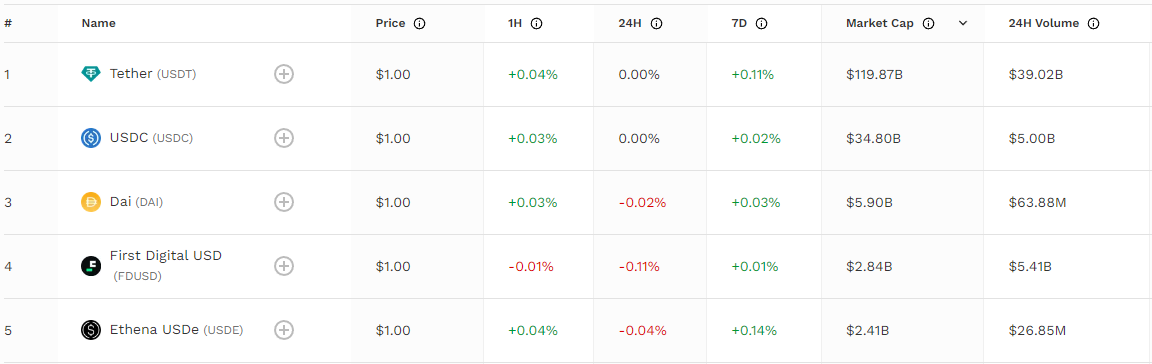1152x364 pixels.
Task: Click the # rank column header
Action: (x=7, y=24)
